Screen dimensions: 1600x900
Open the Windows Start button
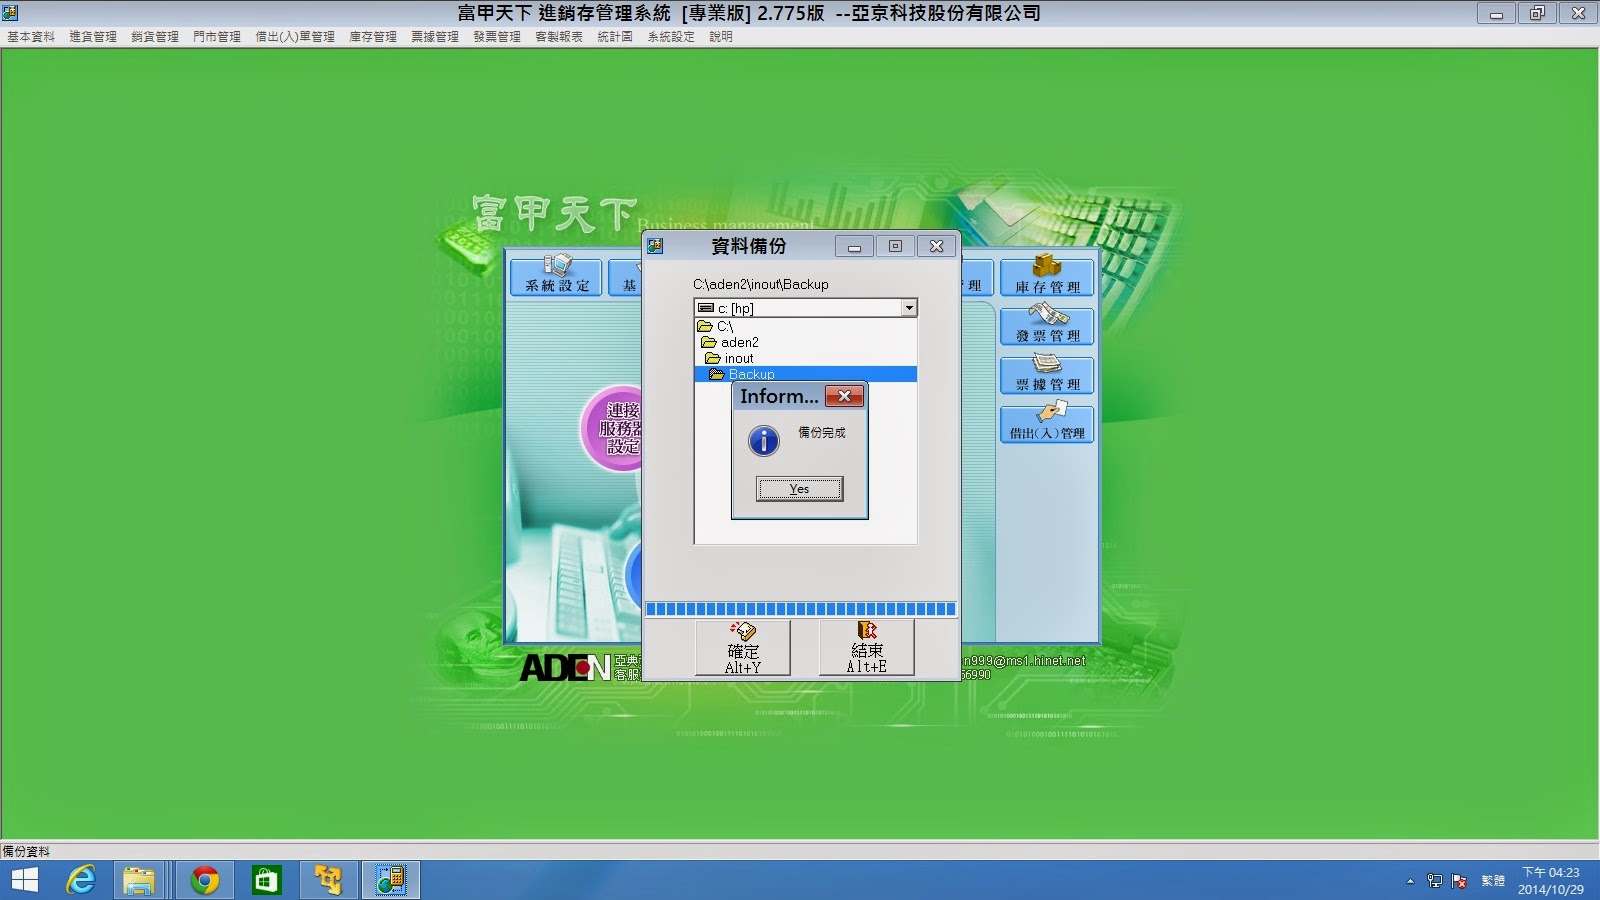[x=24, y=880]
